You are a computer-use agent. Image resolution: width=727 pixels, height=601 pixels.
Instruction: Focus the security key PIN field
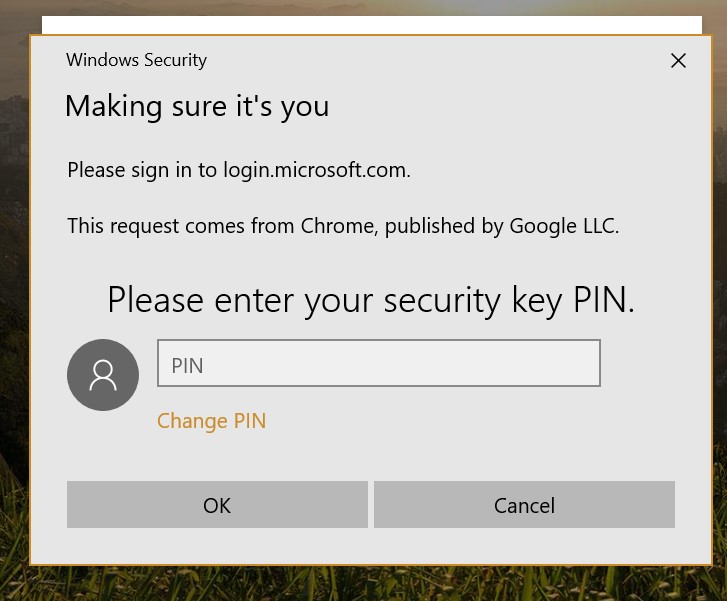(x=379, y=363)
